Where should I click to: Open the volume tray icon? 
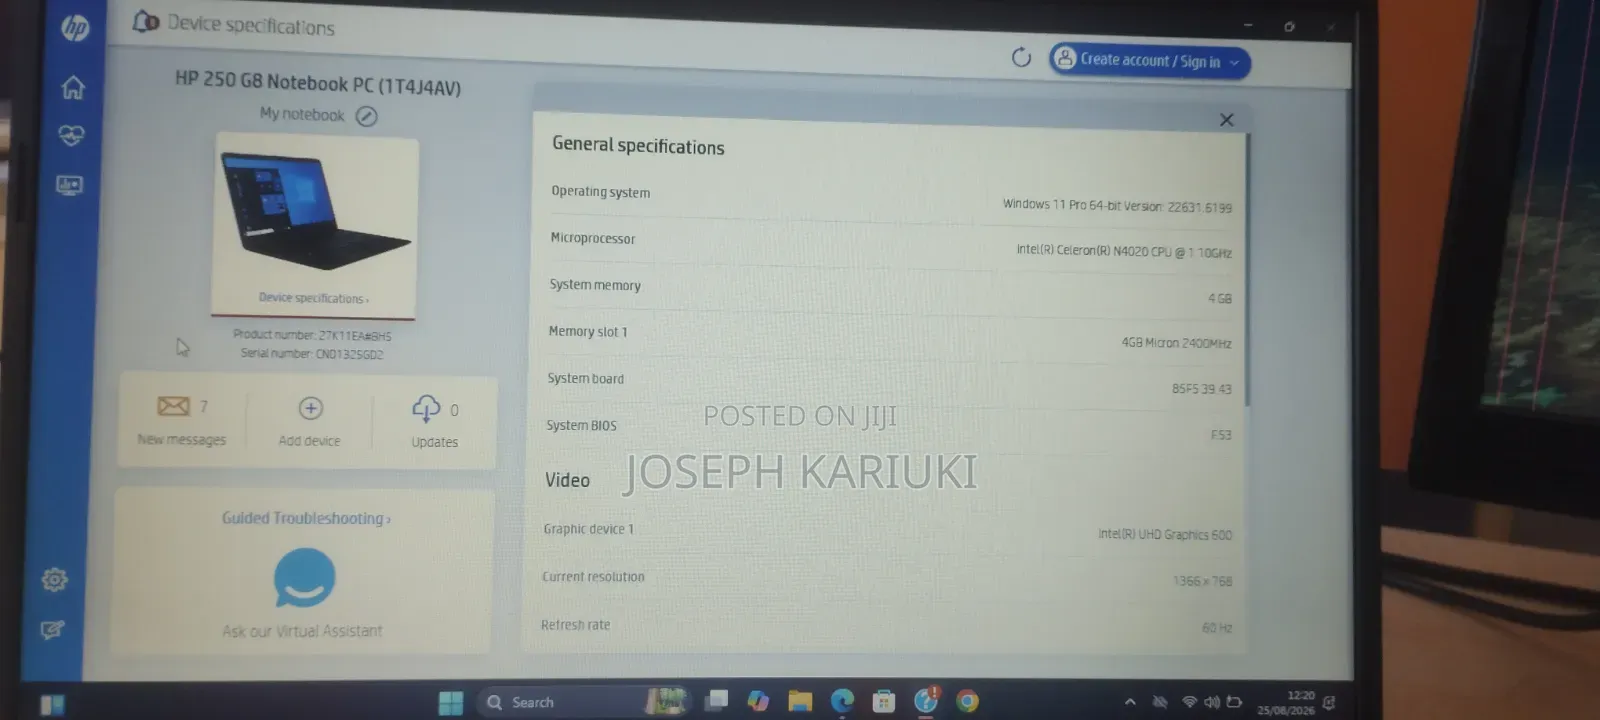[x=1212, y=702]
